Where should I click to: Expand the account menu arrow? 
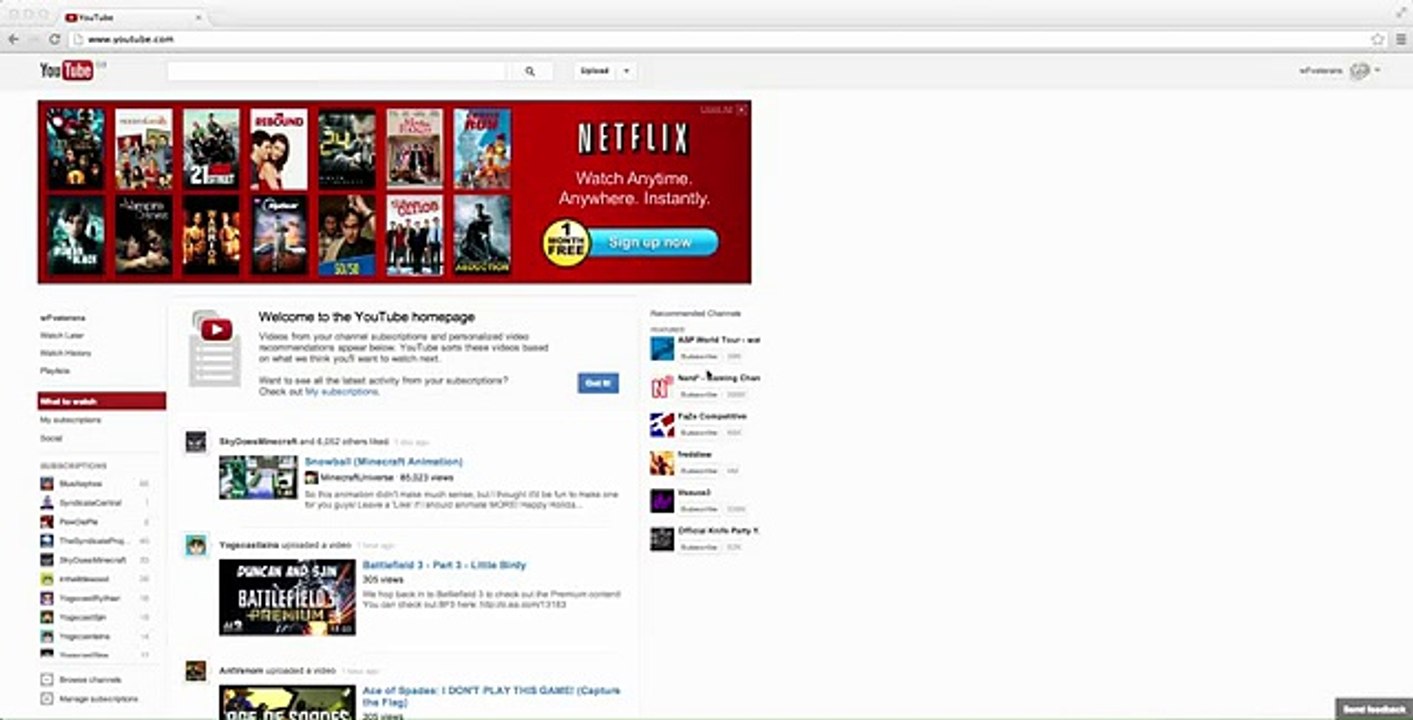[x=1377, y=71]
